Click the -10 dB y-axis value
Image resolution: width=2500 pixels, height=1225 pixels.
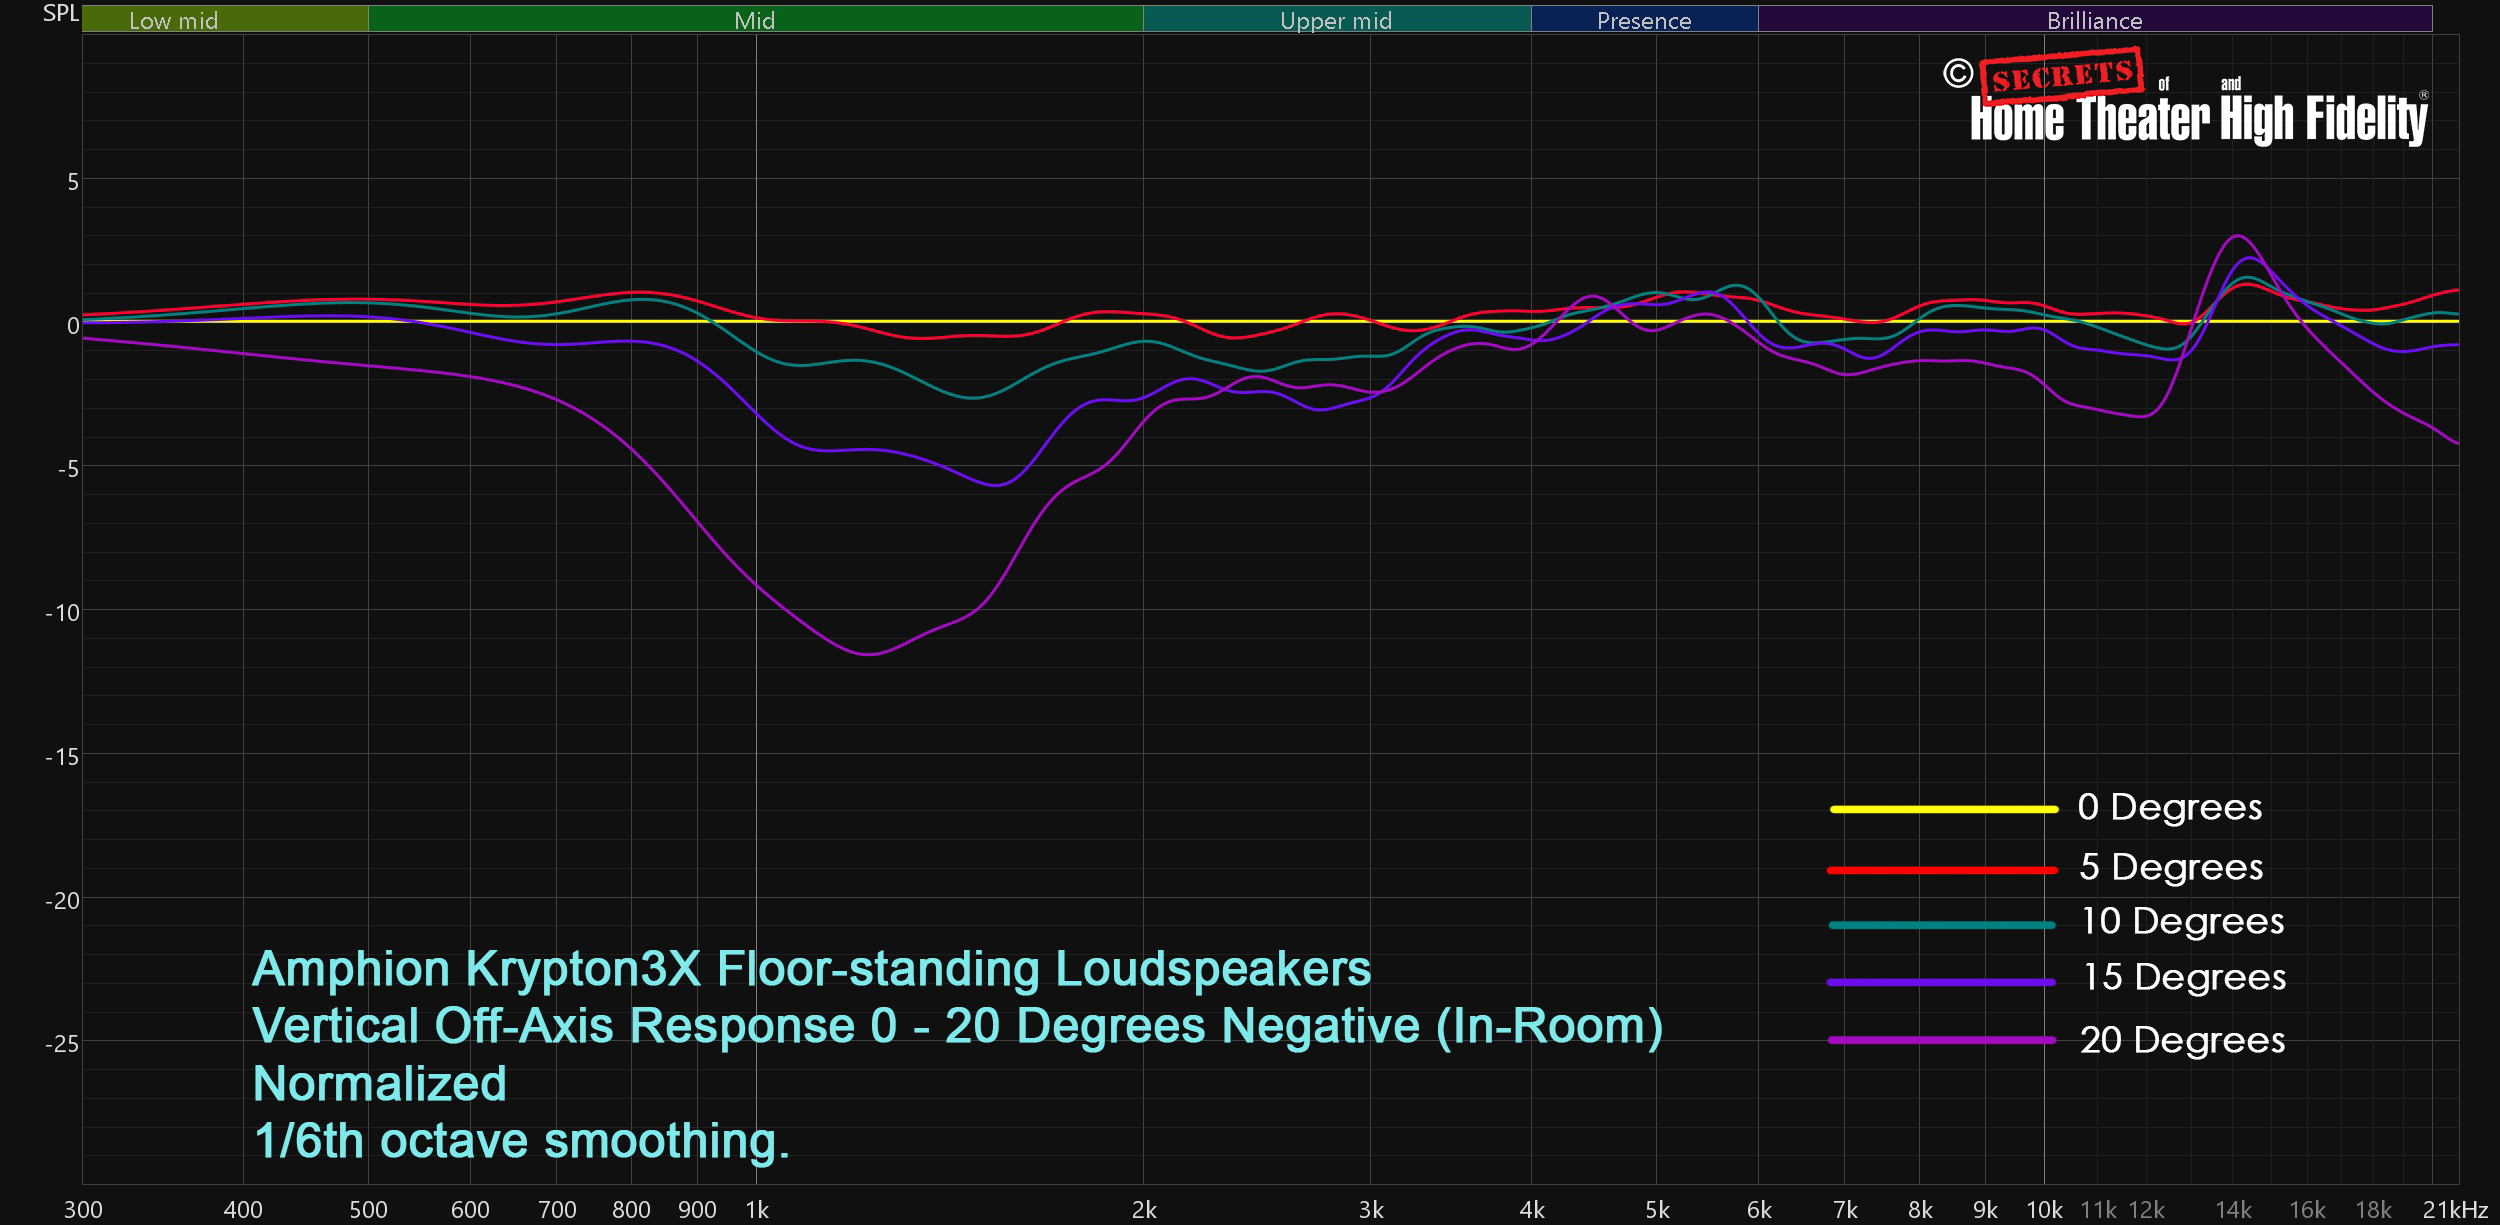point(62,613)
